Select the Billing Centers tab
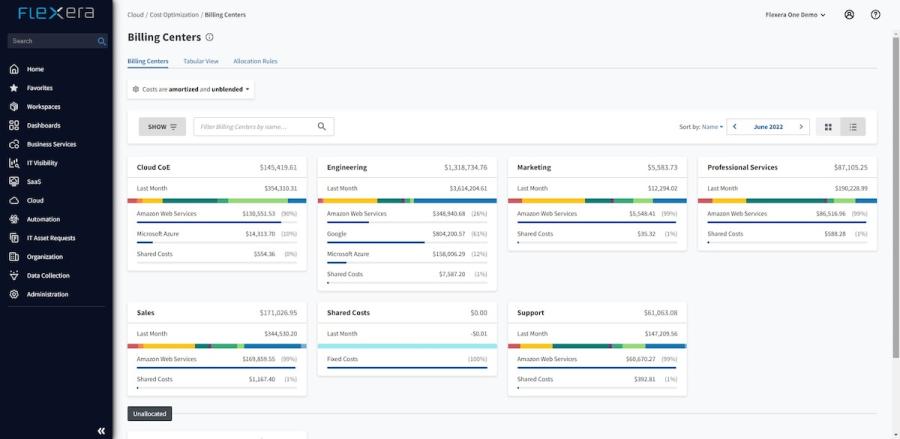The image size is (900, 439). pyautogui.click(x=148, y=61)
